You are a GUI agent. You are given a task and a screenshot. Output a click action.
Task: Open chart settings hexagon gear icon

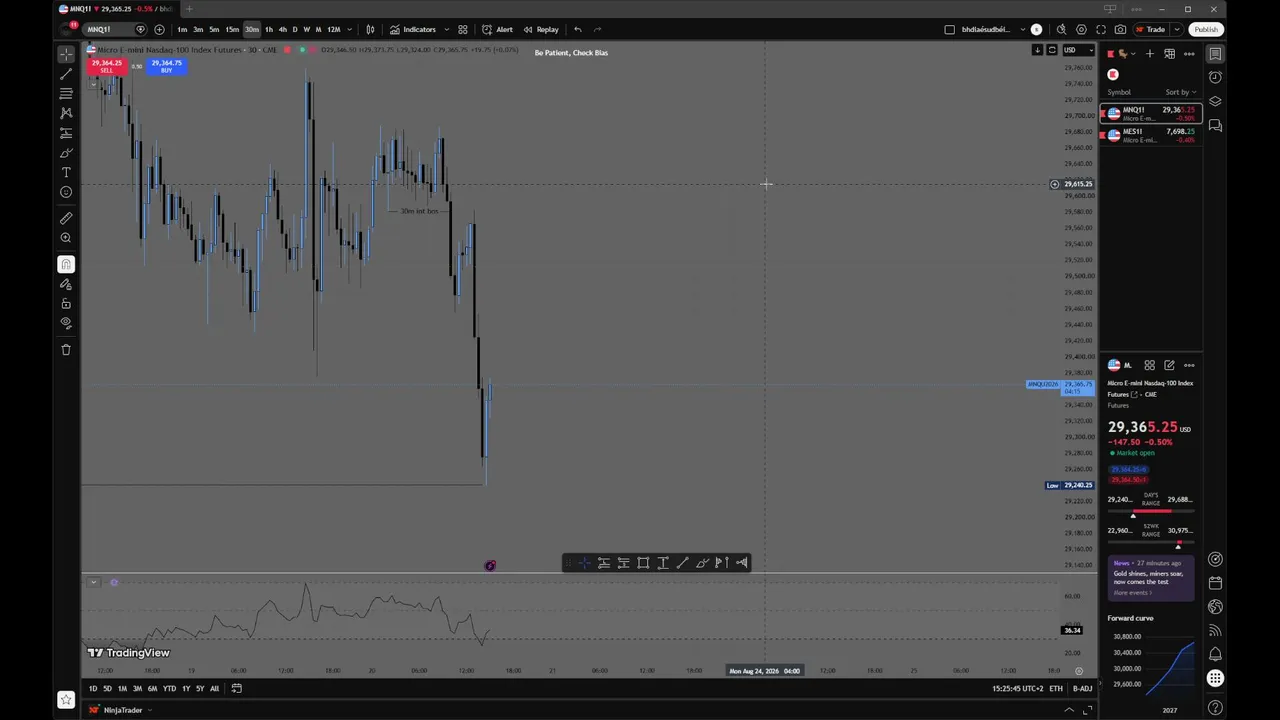[1081, 29]
